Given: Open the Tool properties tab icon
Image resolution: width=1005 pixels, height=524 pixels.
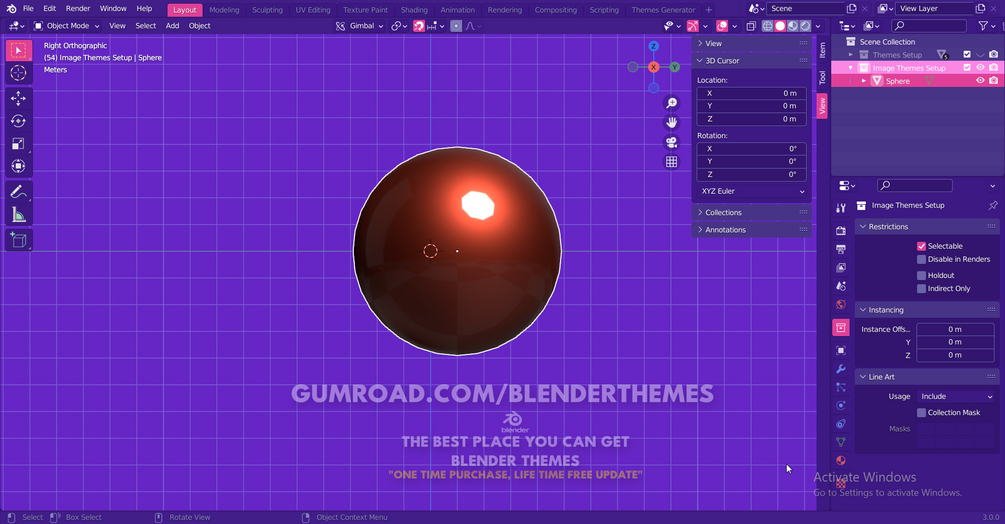Looking at the screenshot, I should point(841,208).
